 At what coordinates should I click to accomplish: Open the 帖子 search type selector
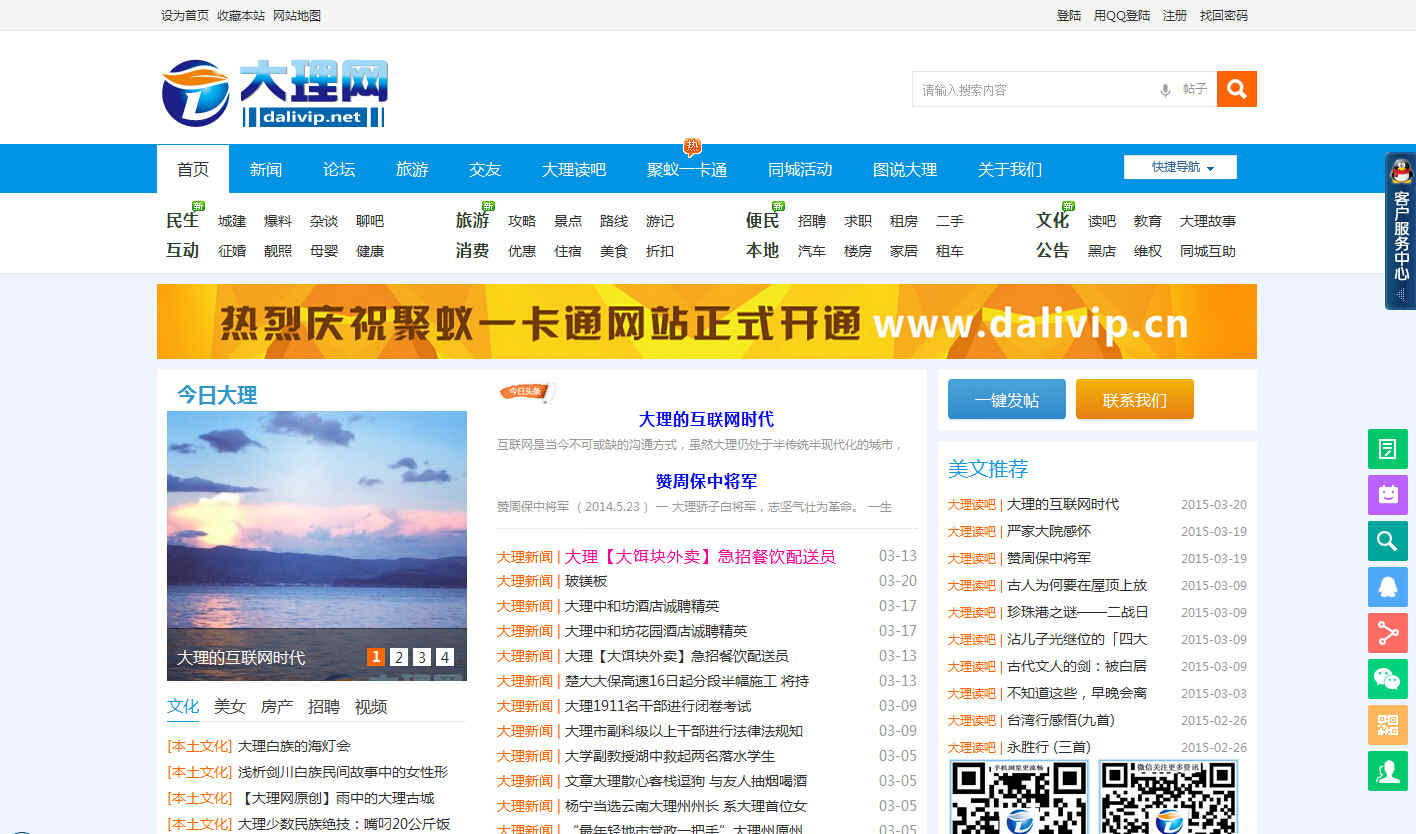click(x=1195, y=90)
